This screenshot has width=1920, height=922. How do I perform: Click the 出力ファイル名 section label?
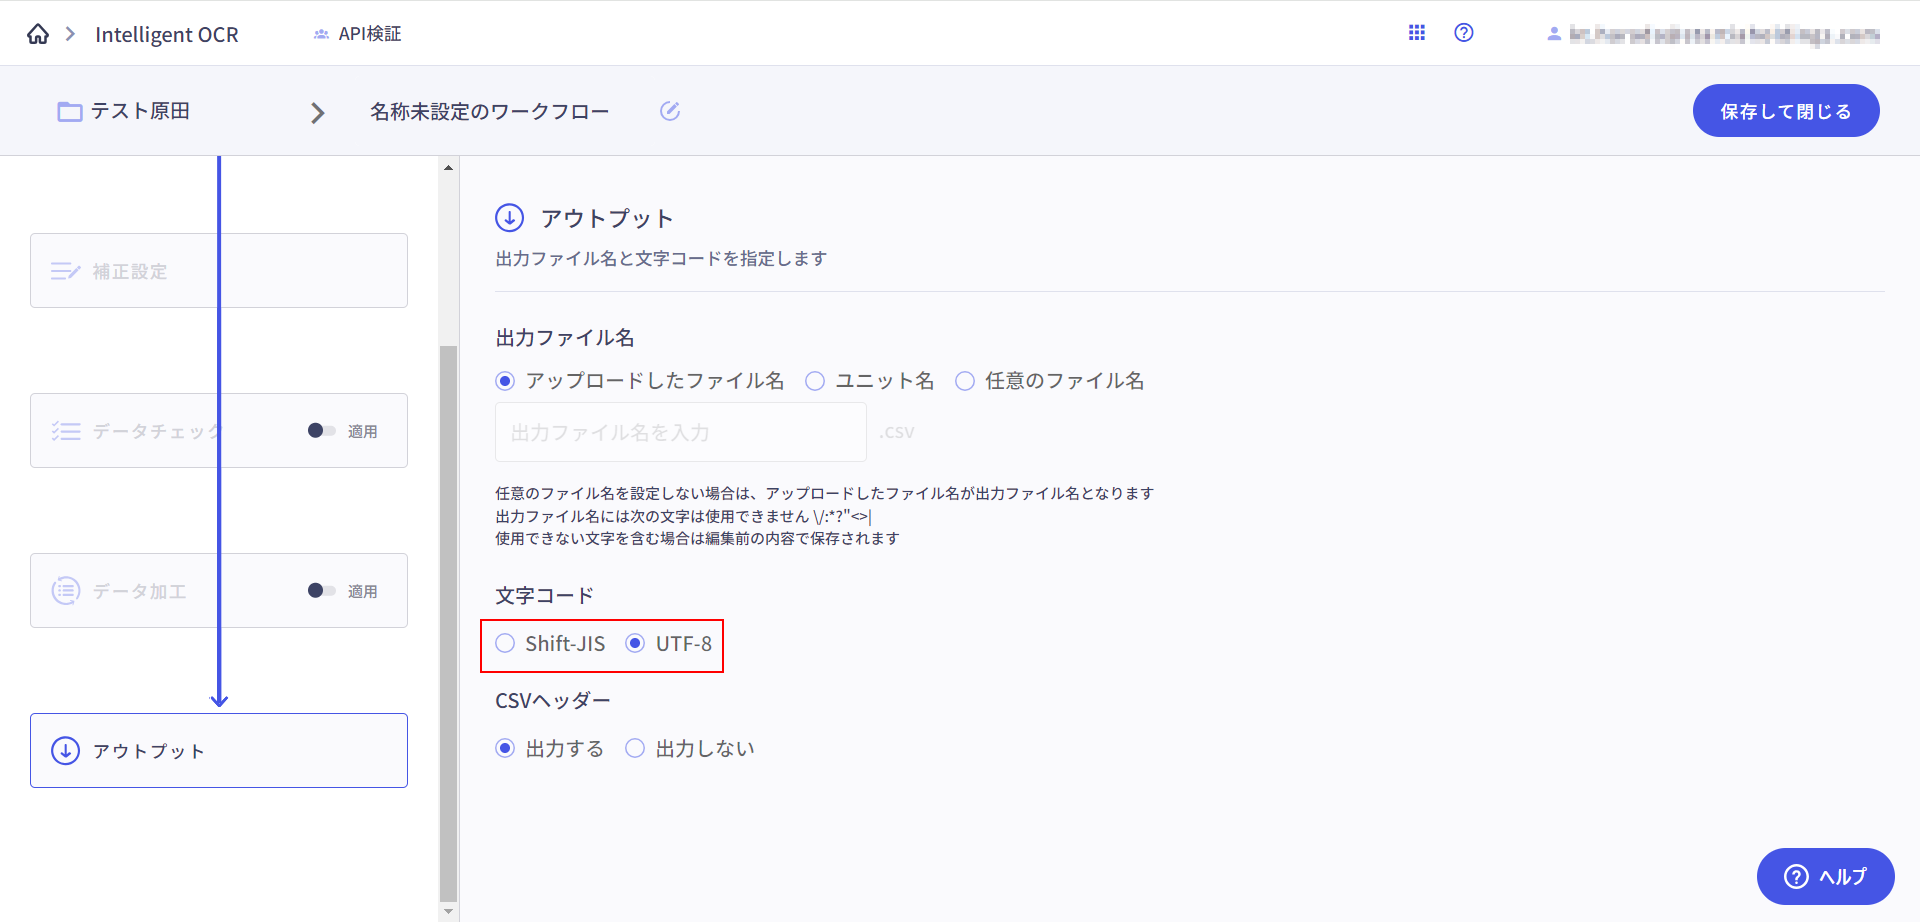(x=565, y=338)
